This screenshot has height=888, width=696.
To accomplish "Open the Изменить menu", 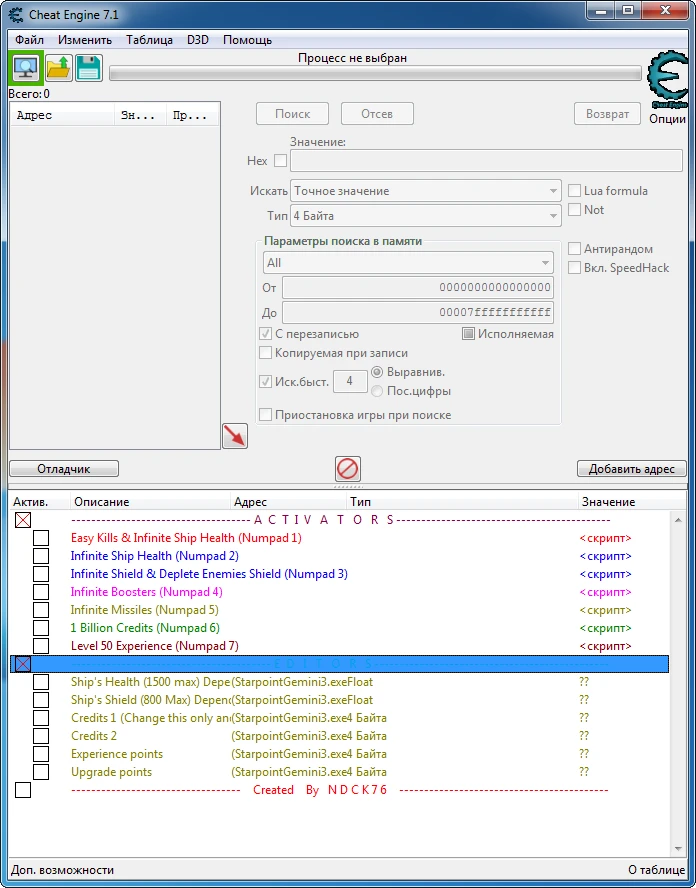I will coord(85,40).
